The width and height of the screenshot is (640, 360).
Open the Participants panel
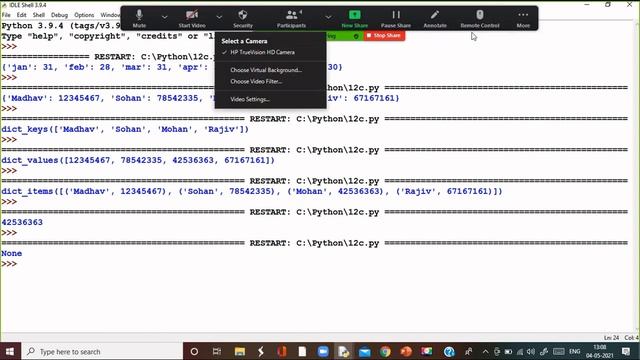point(291,18)
